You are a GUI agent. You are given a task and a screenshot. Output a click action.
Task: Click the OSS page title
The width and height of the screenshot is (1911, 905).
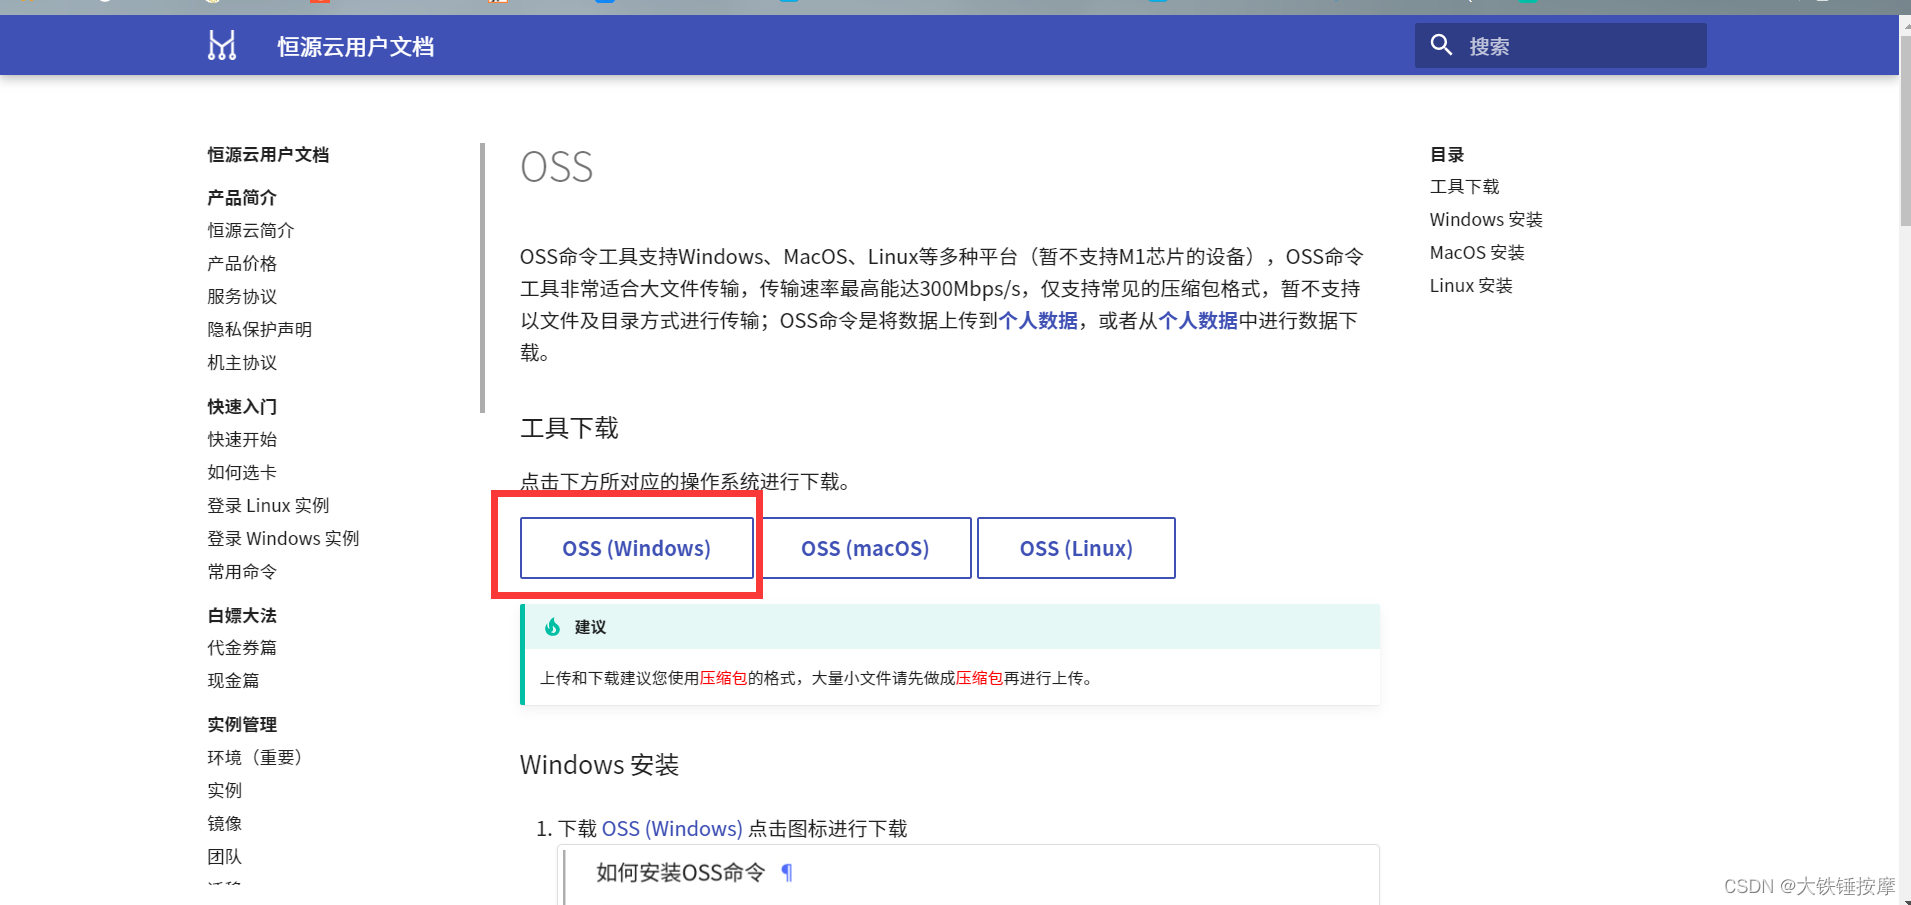[x=557, y=167]
